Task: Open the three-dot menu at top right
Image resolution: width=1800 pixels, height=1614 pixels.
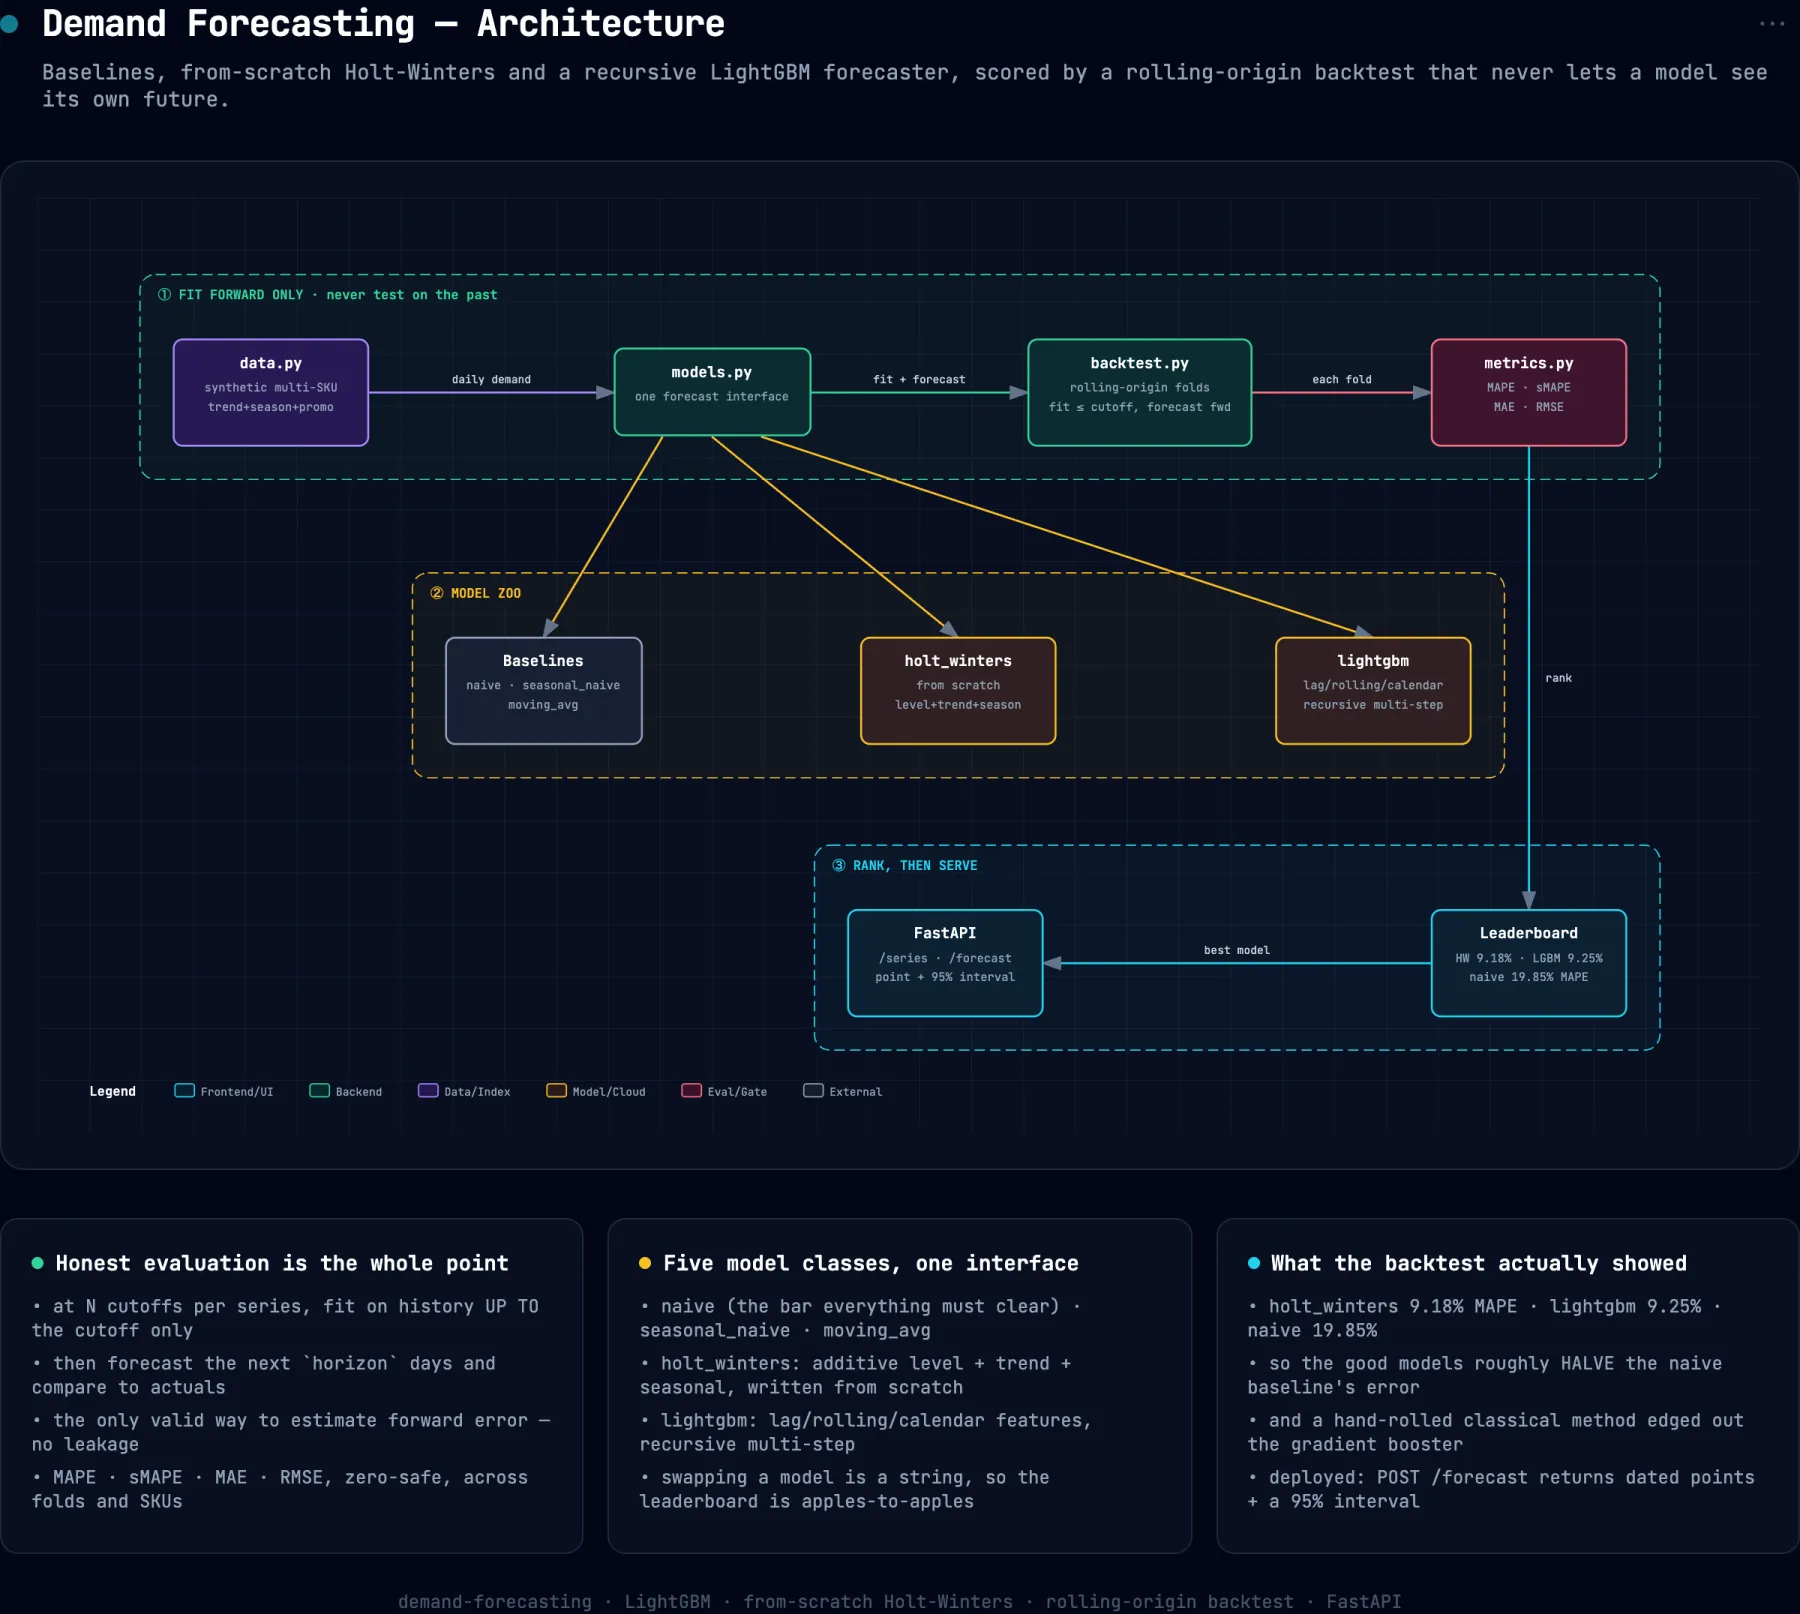Action: click(x=1771, y=24)
